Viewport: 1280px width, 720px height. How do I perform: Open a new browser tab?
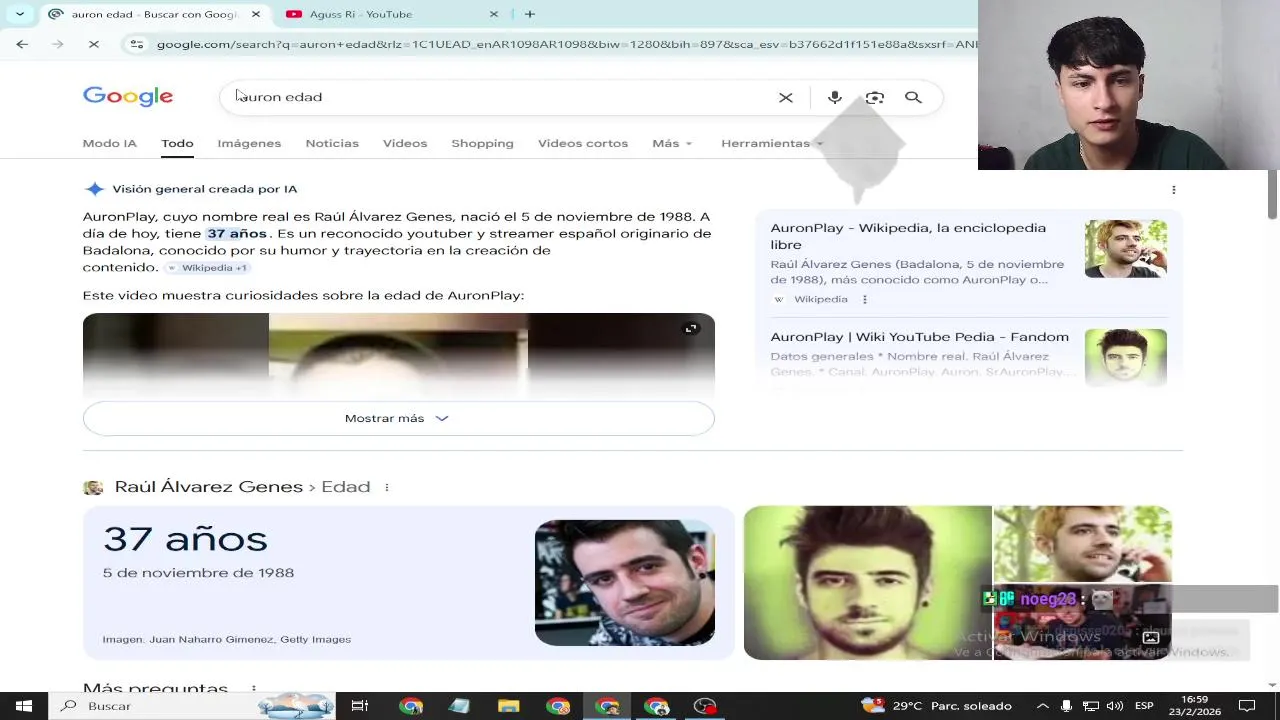(530, 14)
